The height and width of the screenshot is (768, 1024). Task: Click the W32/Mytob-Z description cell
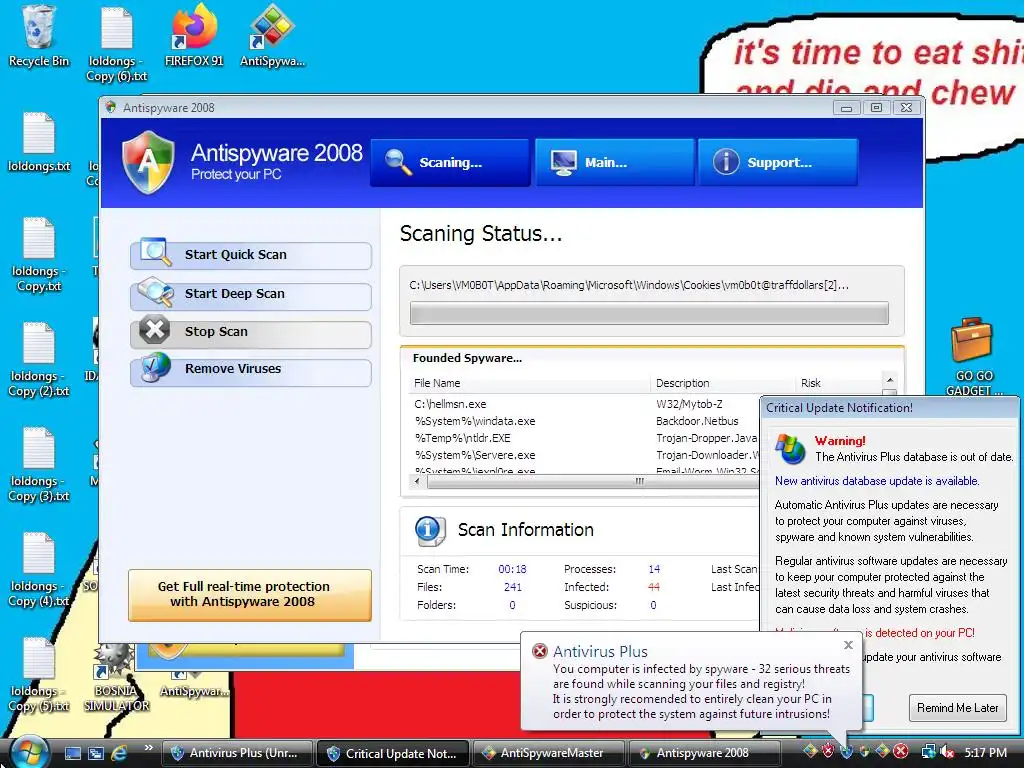click(689, 404)
